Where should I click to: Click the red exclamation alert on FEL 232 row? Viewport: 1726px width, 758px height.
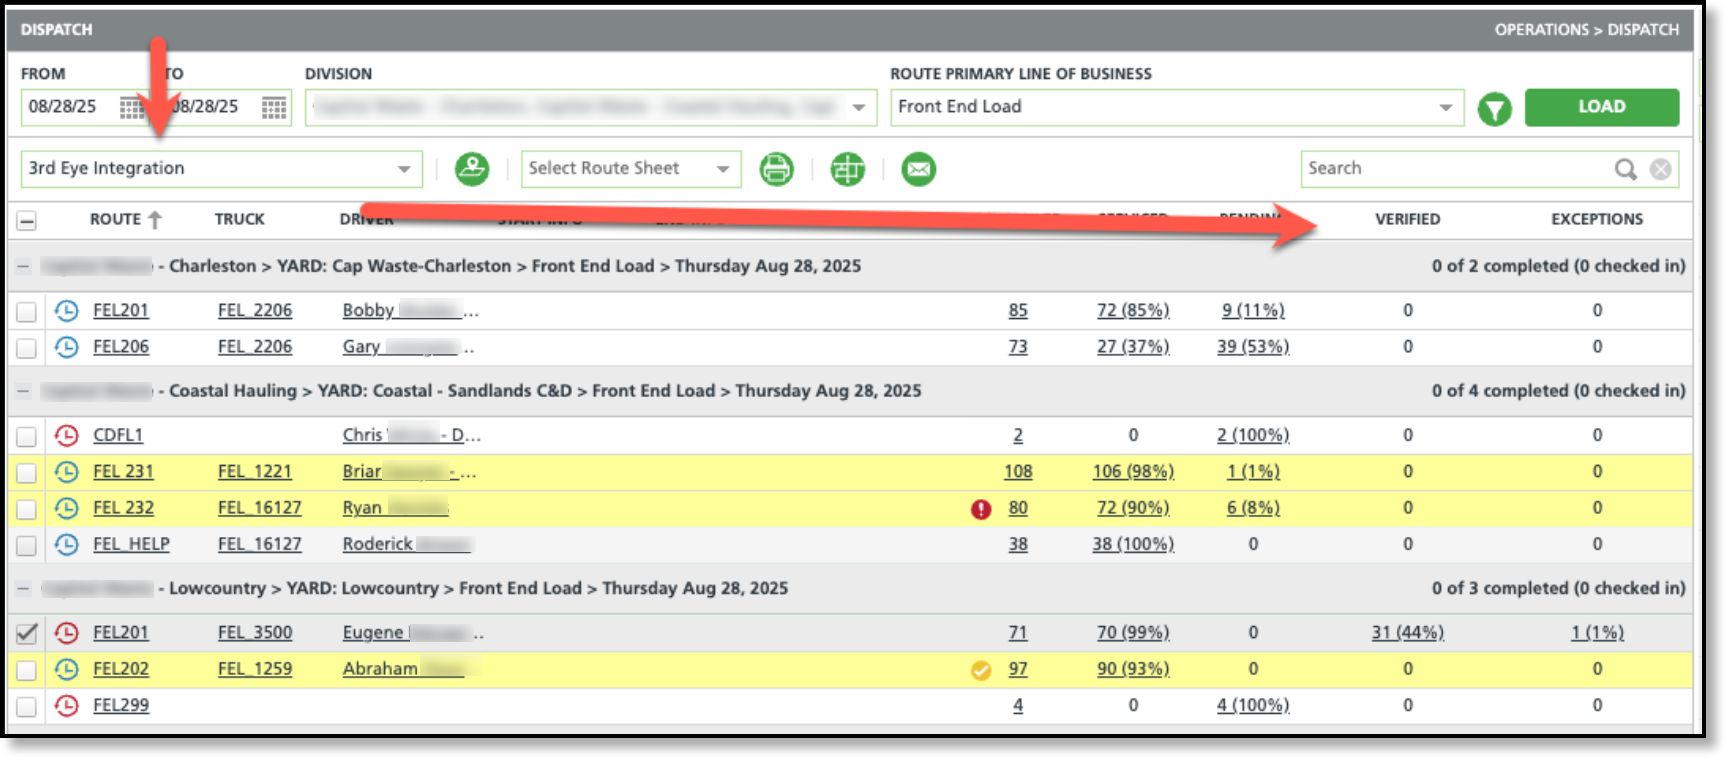pyautogui.click(x=981, y=509)
